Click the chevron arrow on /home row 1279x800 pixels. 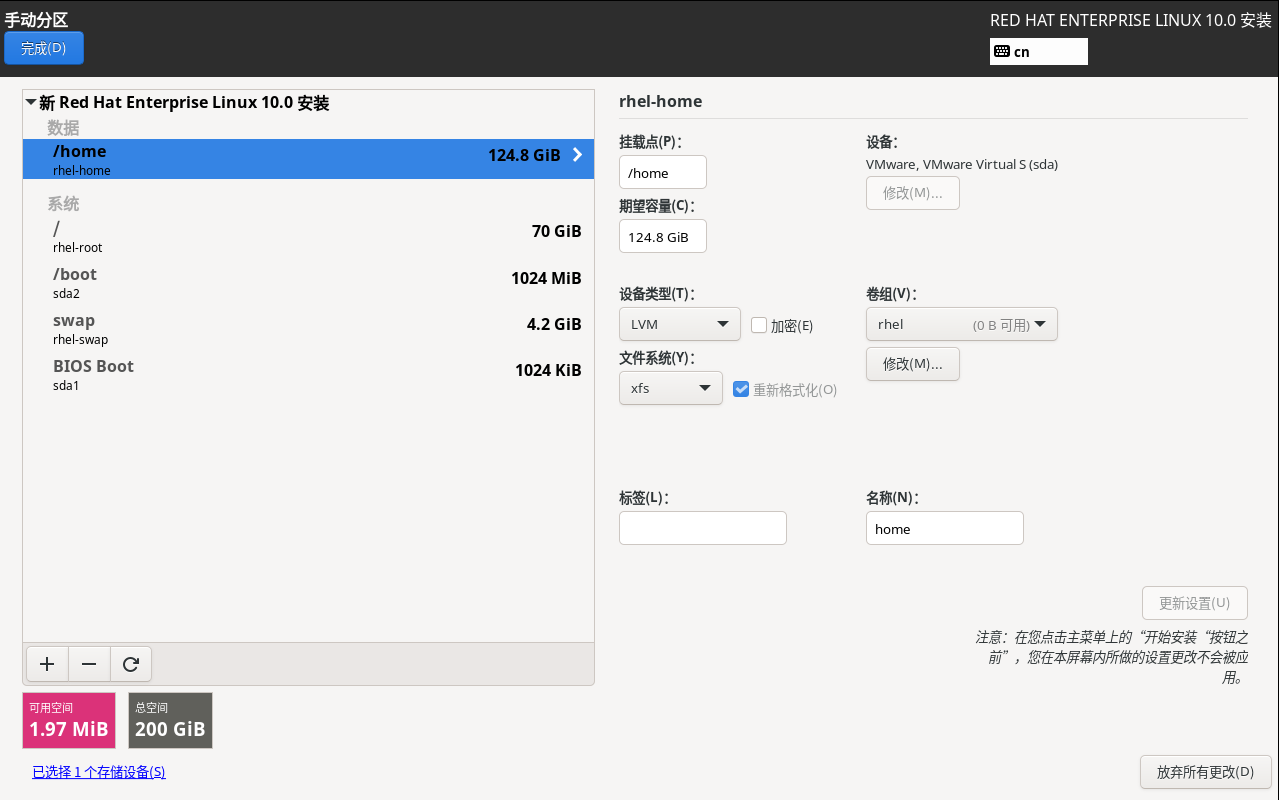(577, 155)
